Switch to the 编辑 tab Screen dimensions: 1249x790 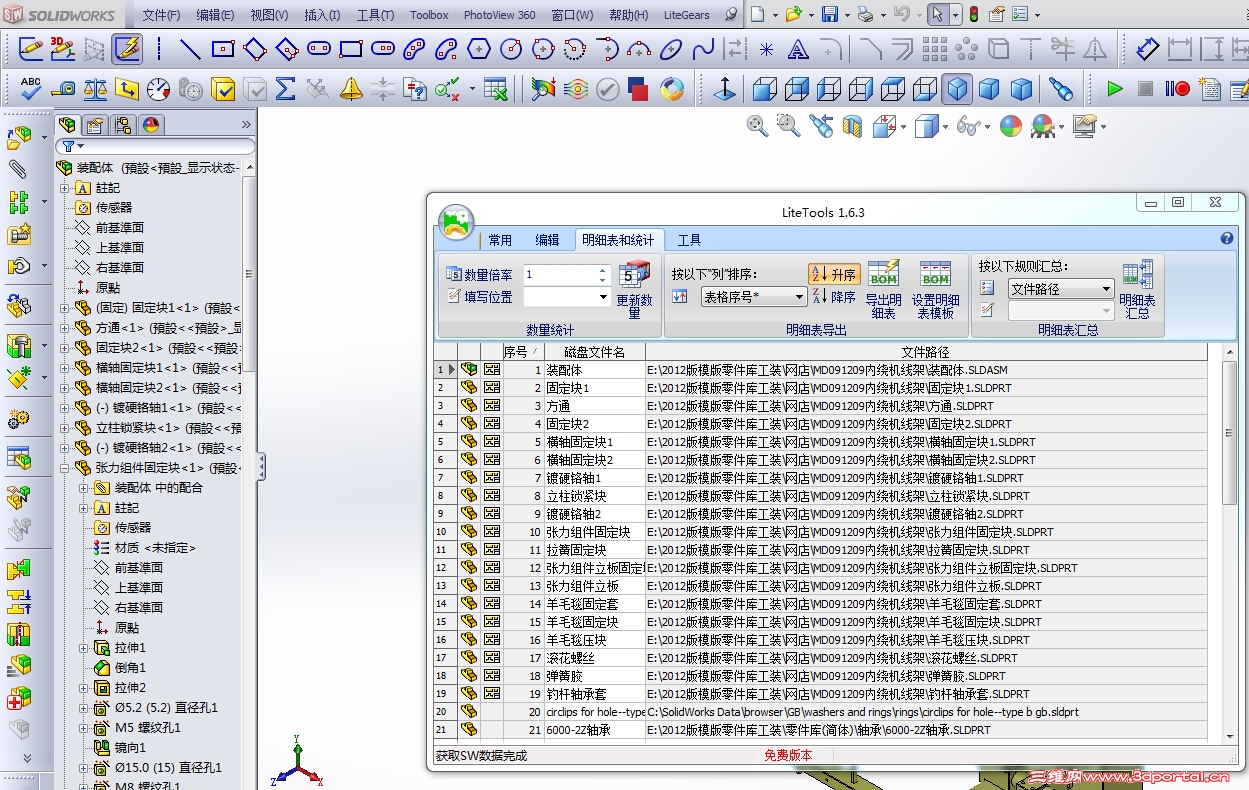(x=547, y=240)
